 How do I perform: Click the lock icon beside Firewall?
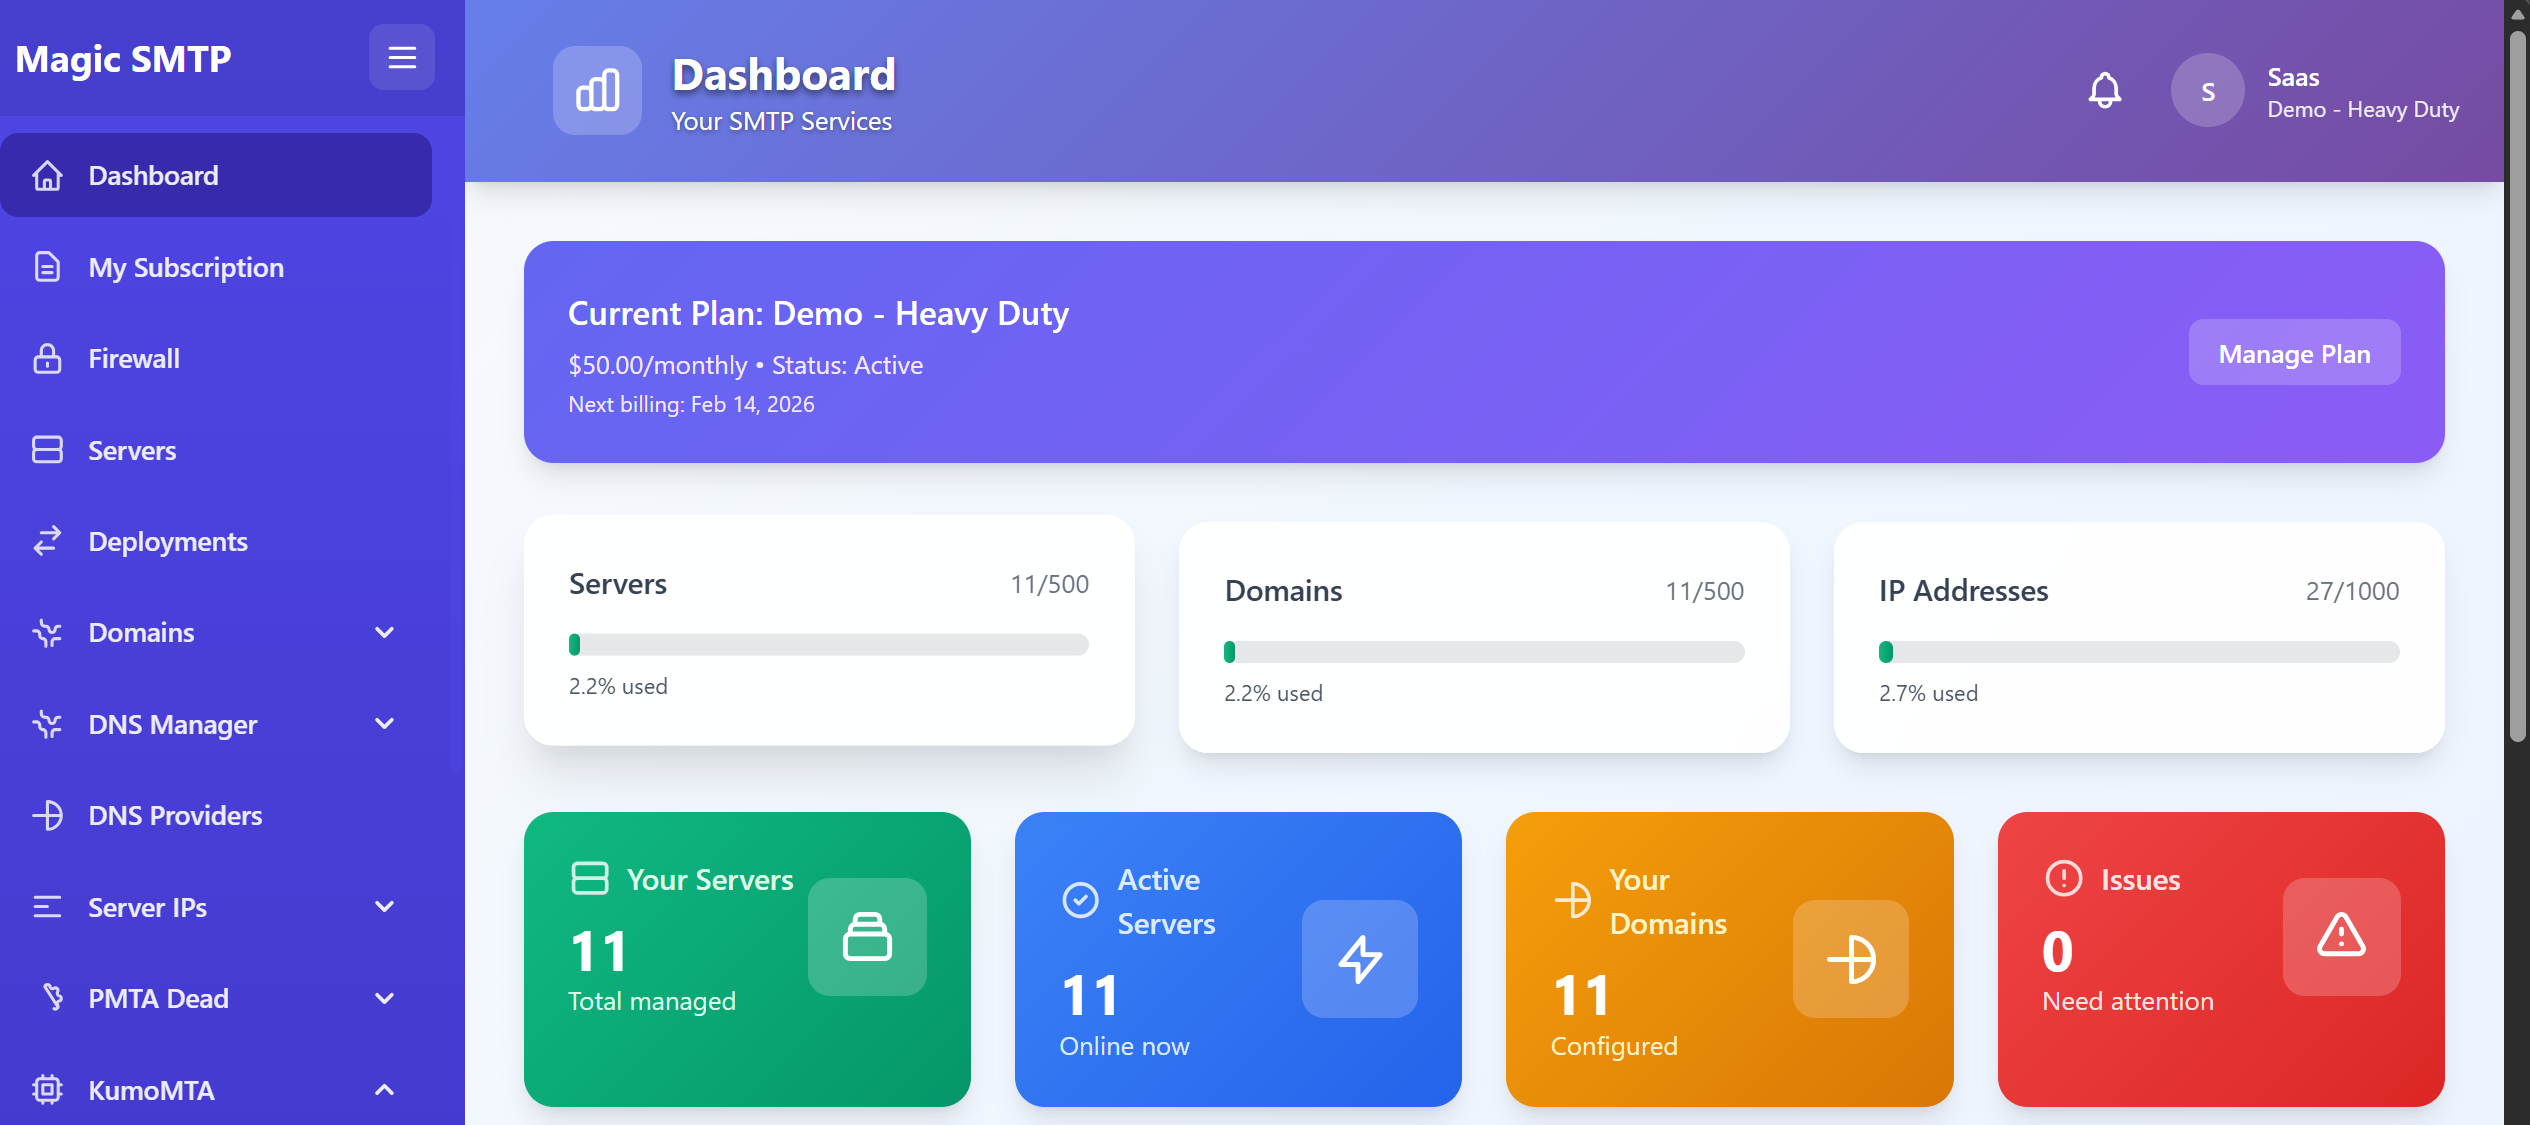pos(47,358)
